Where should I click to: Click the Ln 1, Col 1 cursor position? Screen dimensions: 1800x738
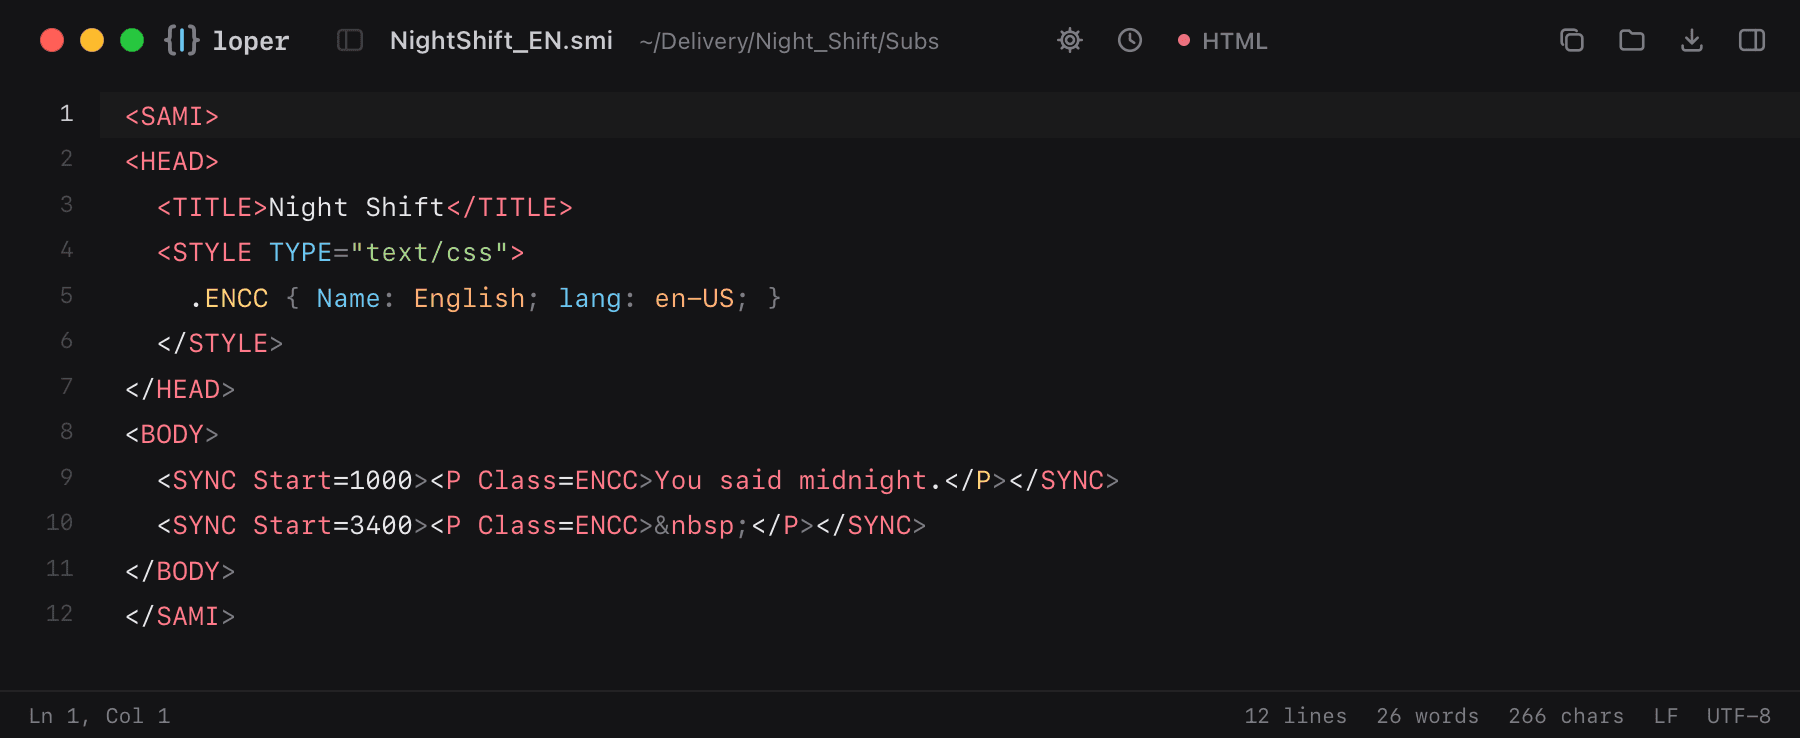tap(100, 716)
